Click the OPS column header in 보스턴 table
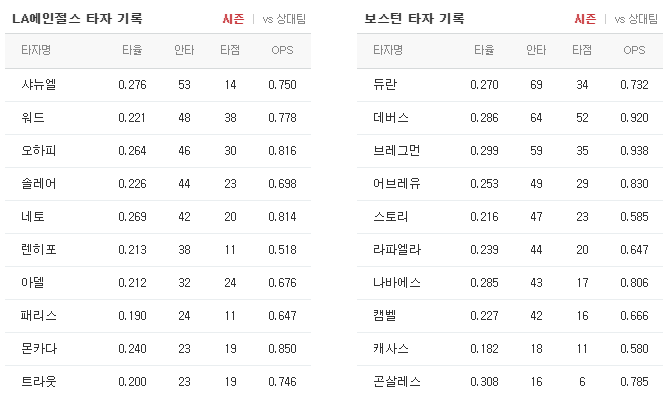The height and width of the screenshot is (406, 671). point(634,50)
